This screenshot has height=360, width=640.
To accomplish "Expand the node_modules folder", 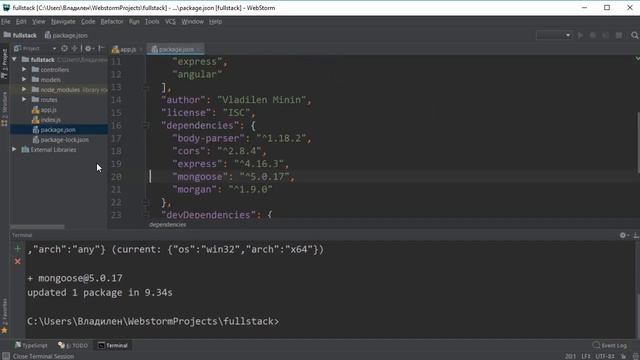I will [x=24, y=89].
